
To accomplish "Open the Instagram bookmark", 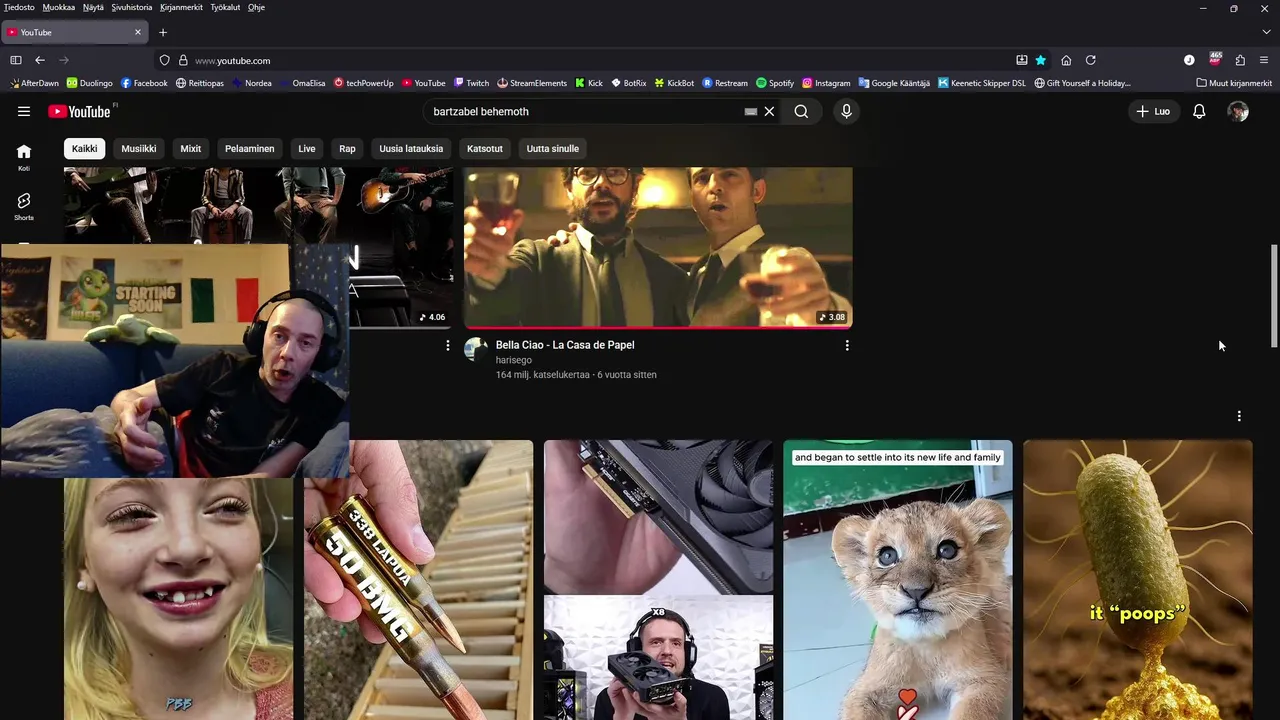I will pos(825,83).
